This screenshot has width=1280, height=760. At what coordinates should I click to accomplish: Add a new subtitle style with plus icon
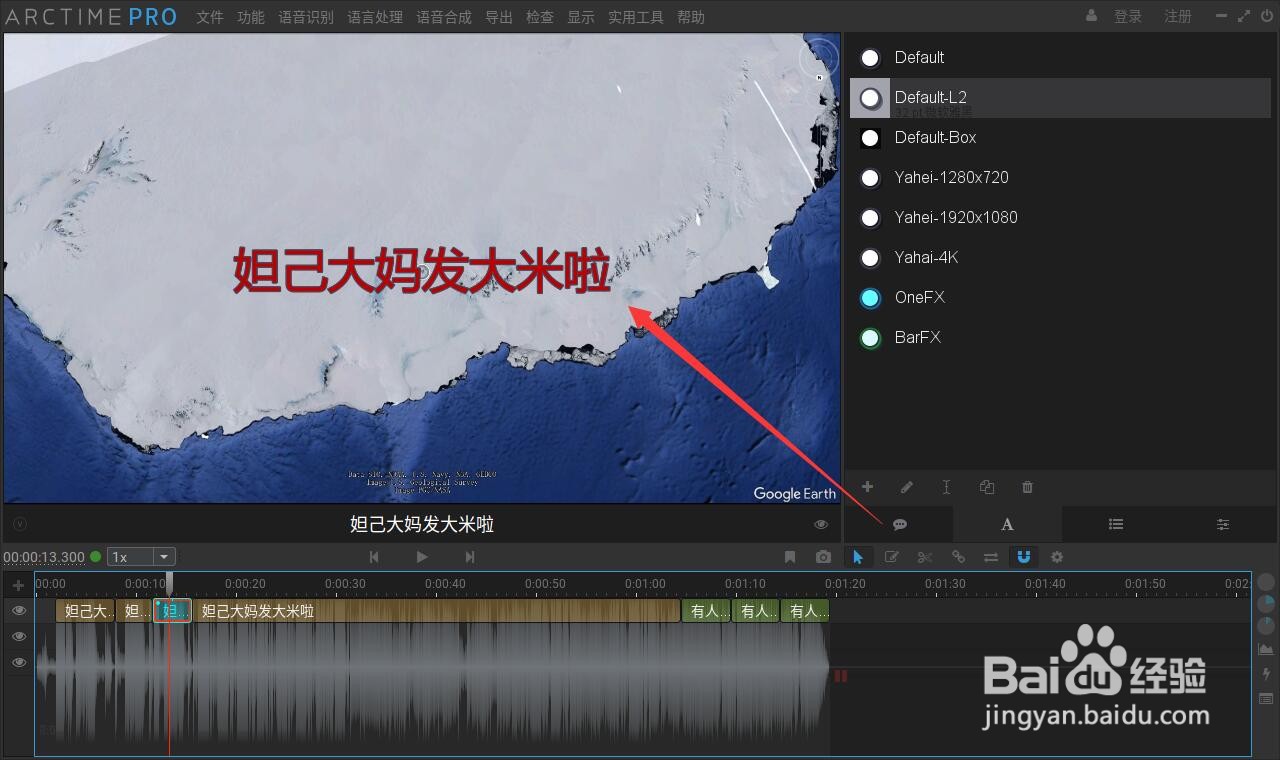(x=867, y=487)
